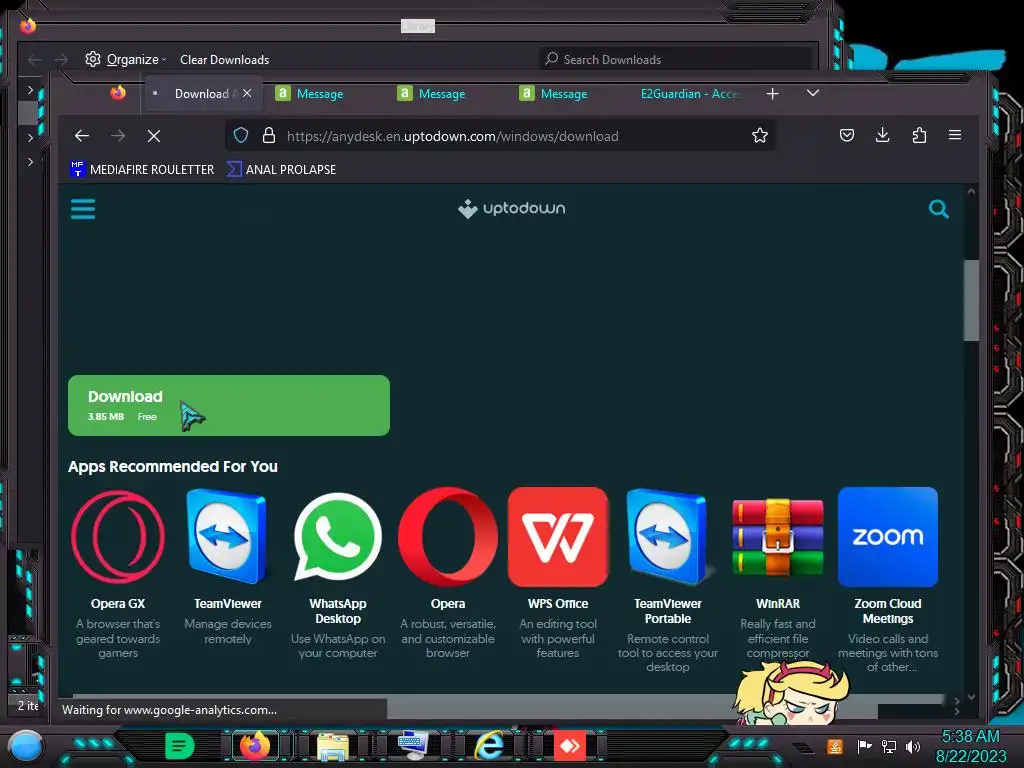Close the Download tab
The height and width of the screenshot is (768, 1024).
pyautogui.click(x=247, y=93)
